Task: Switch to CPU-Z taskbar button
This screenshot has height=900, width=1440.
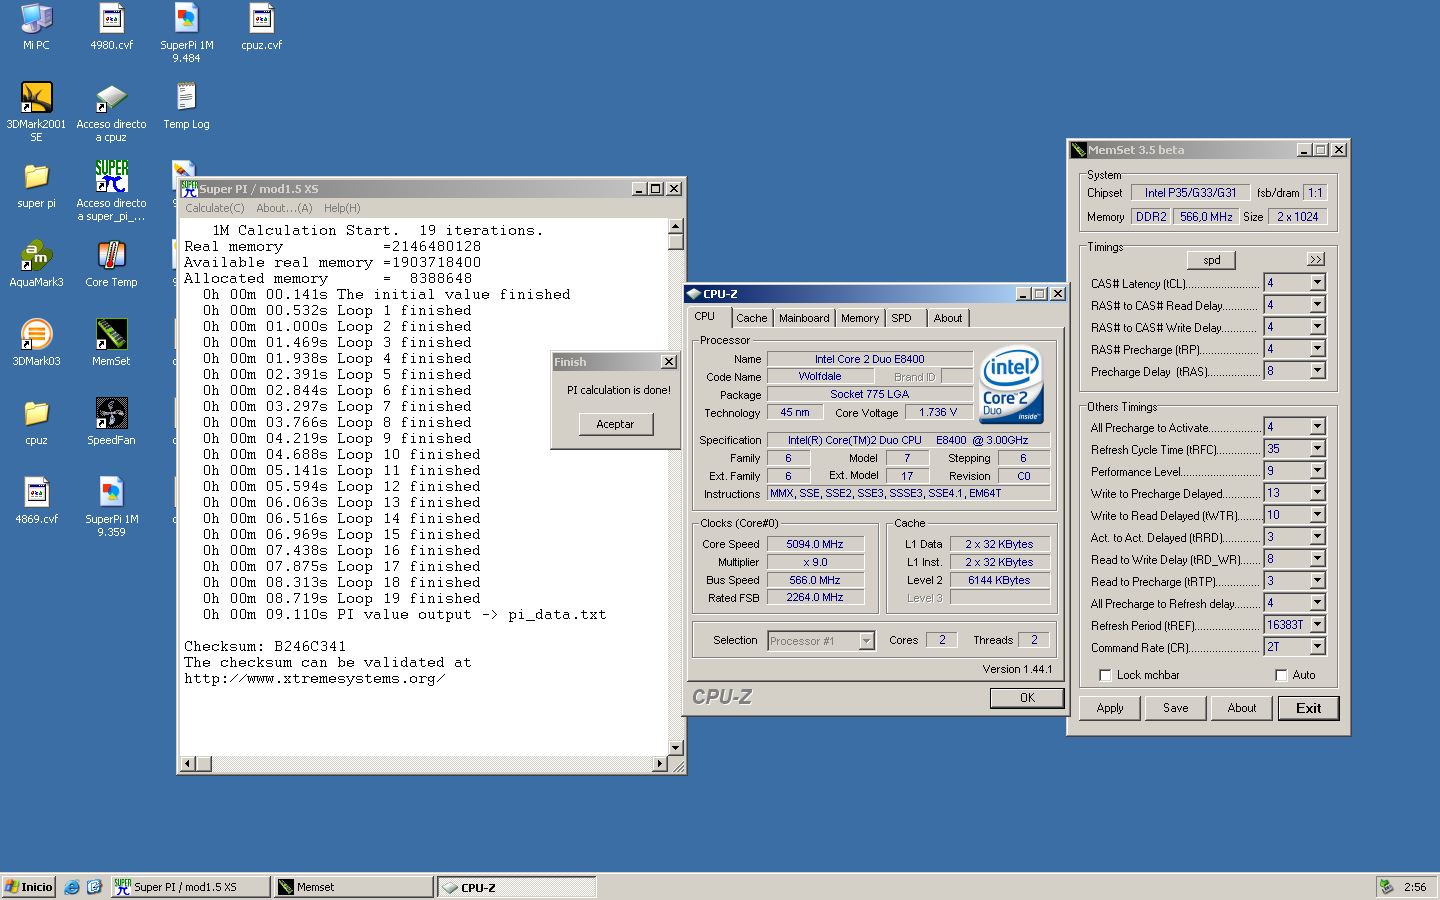Action: pos(517,887)
